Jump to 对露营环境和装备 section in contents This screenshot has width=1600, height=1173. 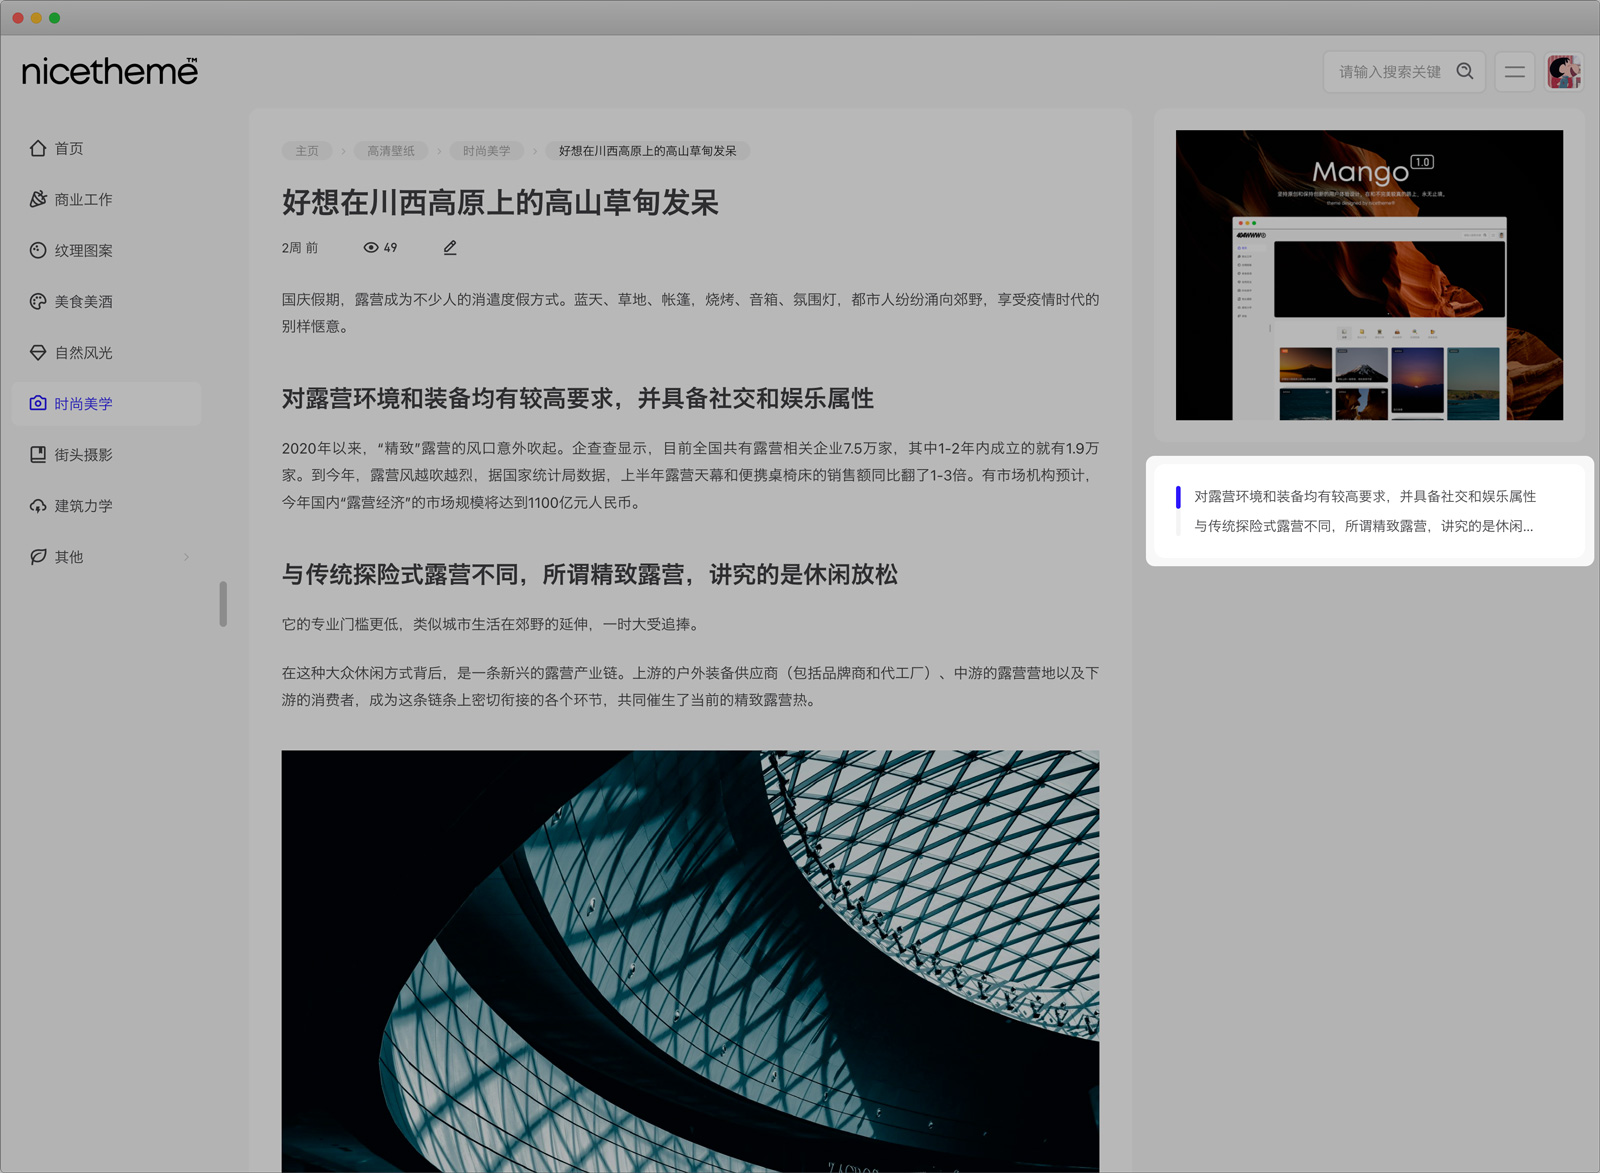(x=1365, y=496)
